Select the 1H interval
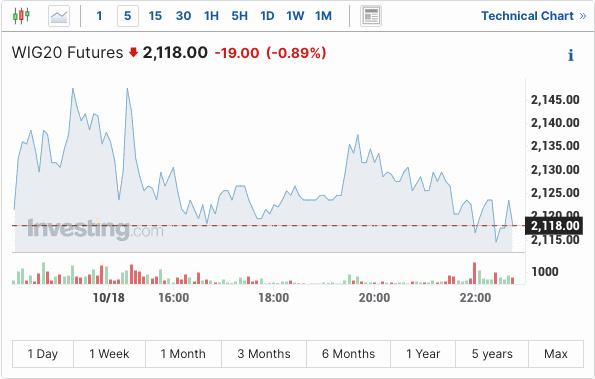The image size is (595, 379). tap(211, 16)
